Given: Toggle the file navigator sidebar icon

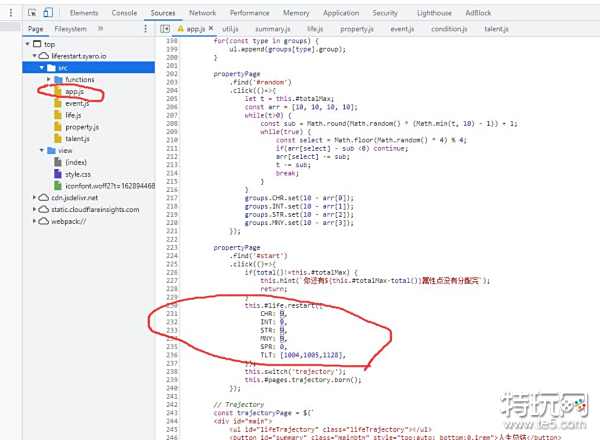Looking at the screenshot, I should (x=165, y=29).
